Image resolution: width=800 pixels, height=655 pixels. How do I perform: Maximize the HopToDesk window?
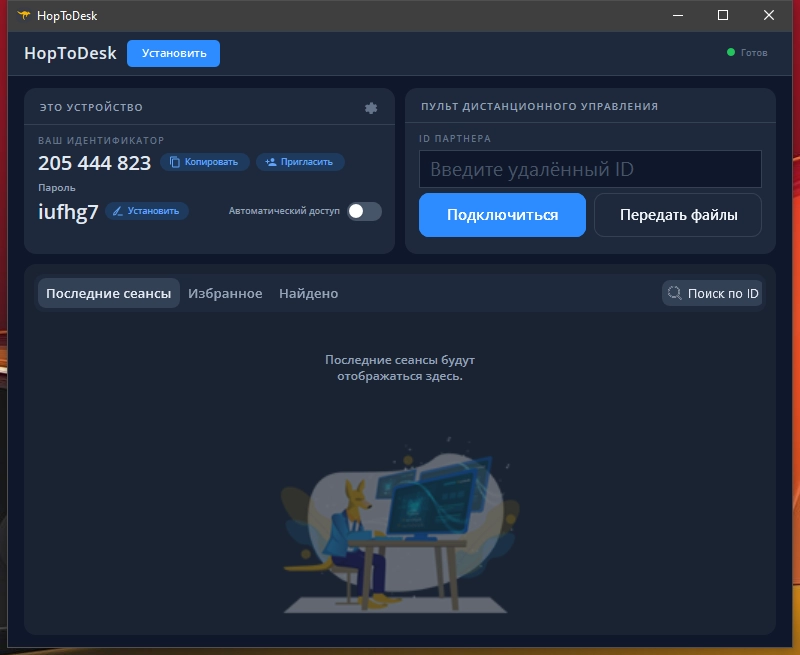tap(722, 15)
